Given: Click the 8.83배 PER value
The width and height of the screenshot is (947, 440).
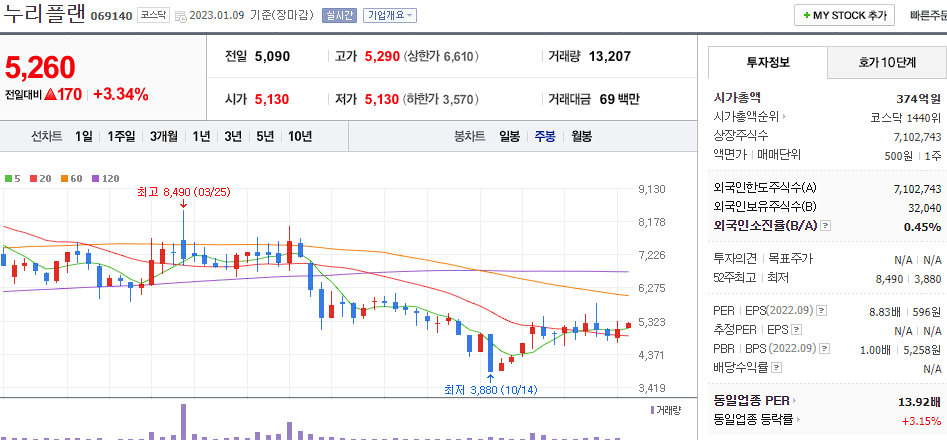Looking at the screenshot, I should pyautogui.click(x=884, y=312).
